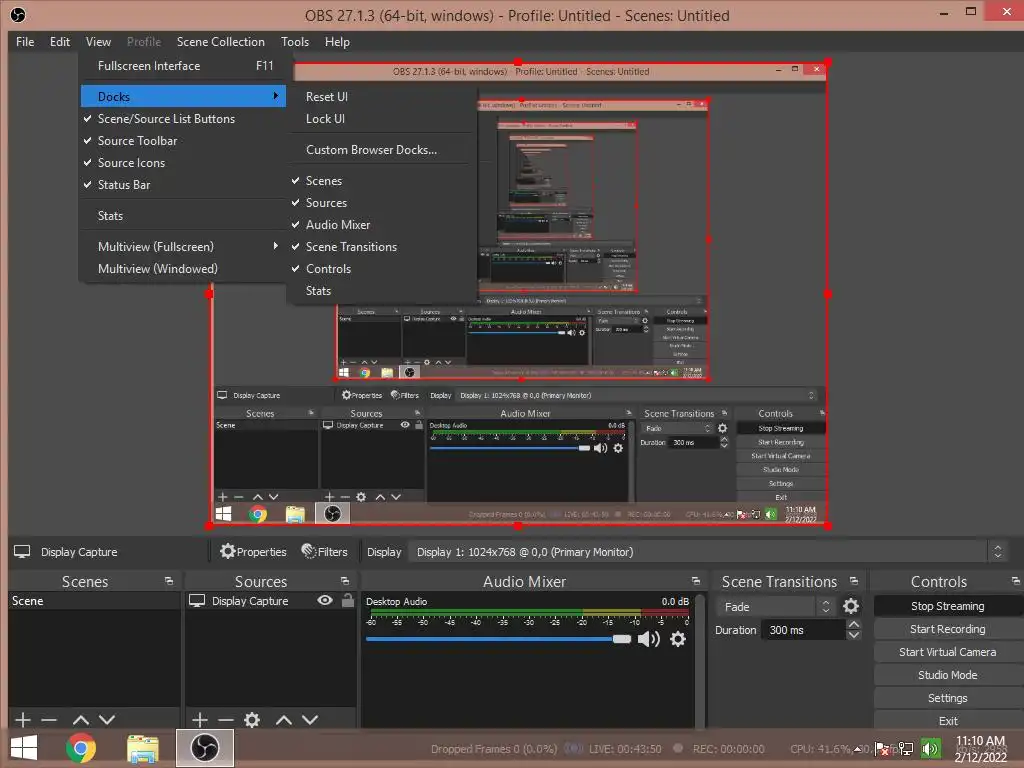Open transition properties gear next to Fade
The height and width of the screenshot is (768, 1024).
(851, 607)
